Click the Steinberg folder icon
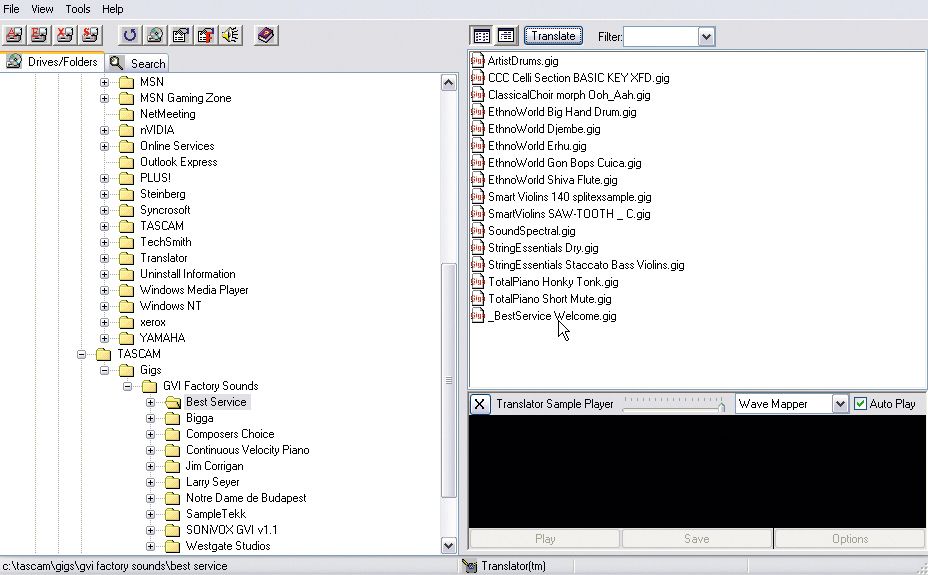 127,194
